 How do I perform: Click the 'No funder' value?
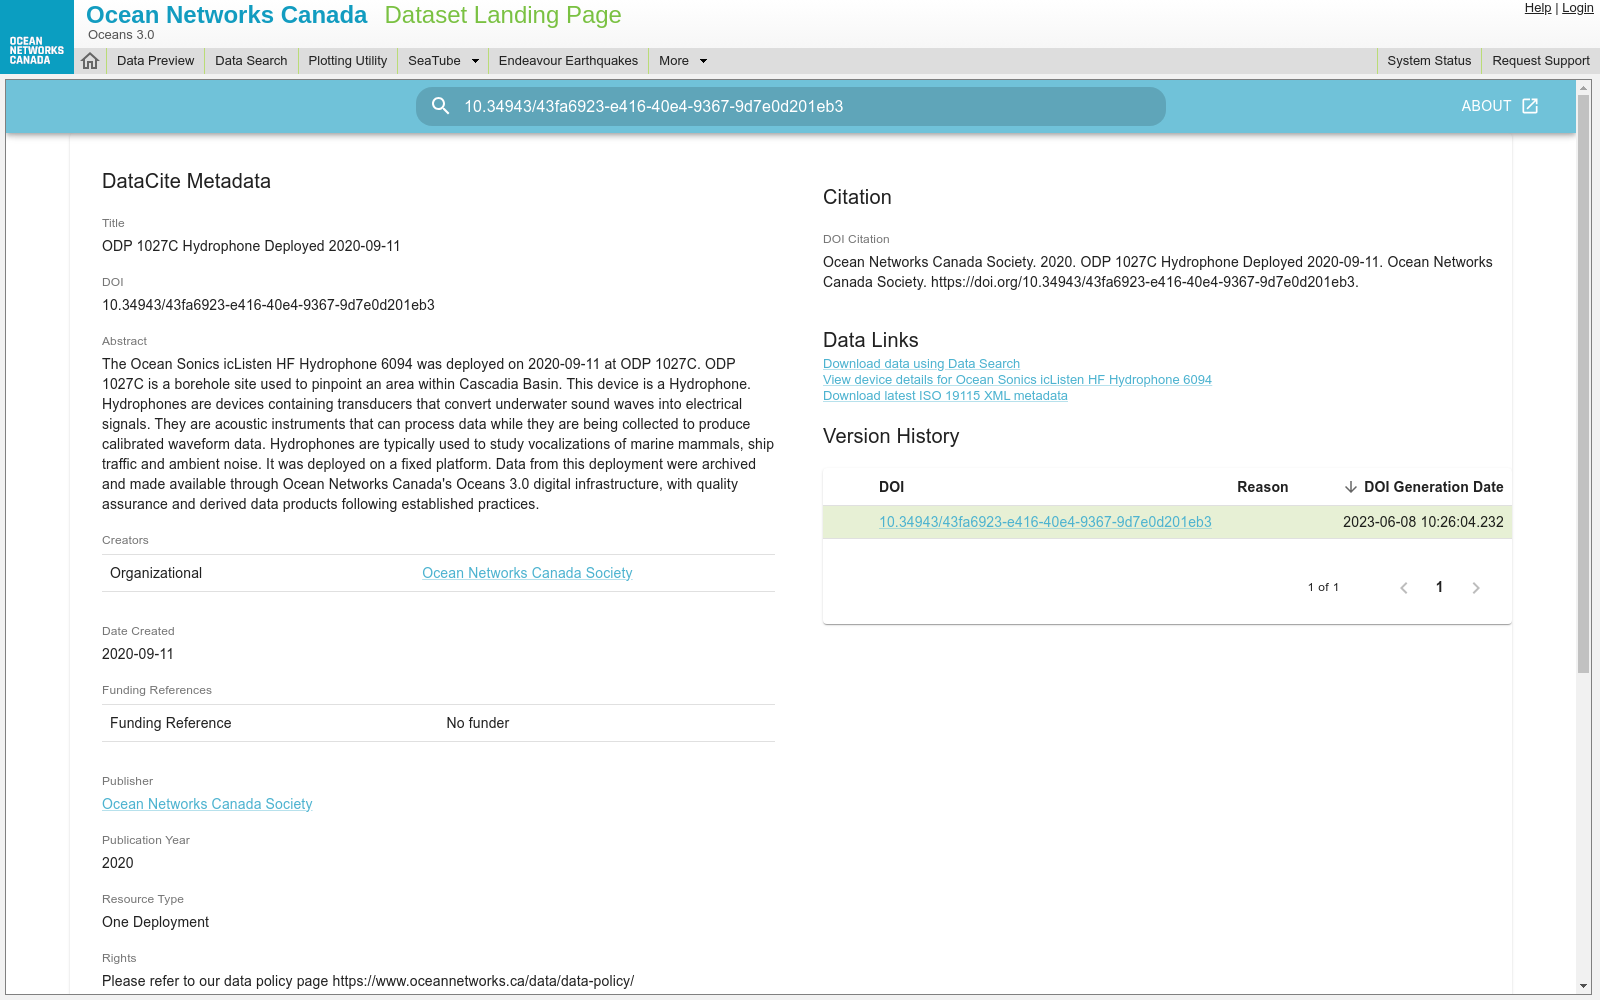pyautogui.click(x=478, y=723)
